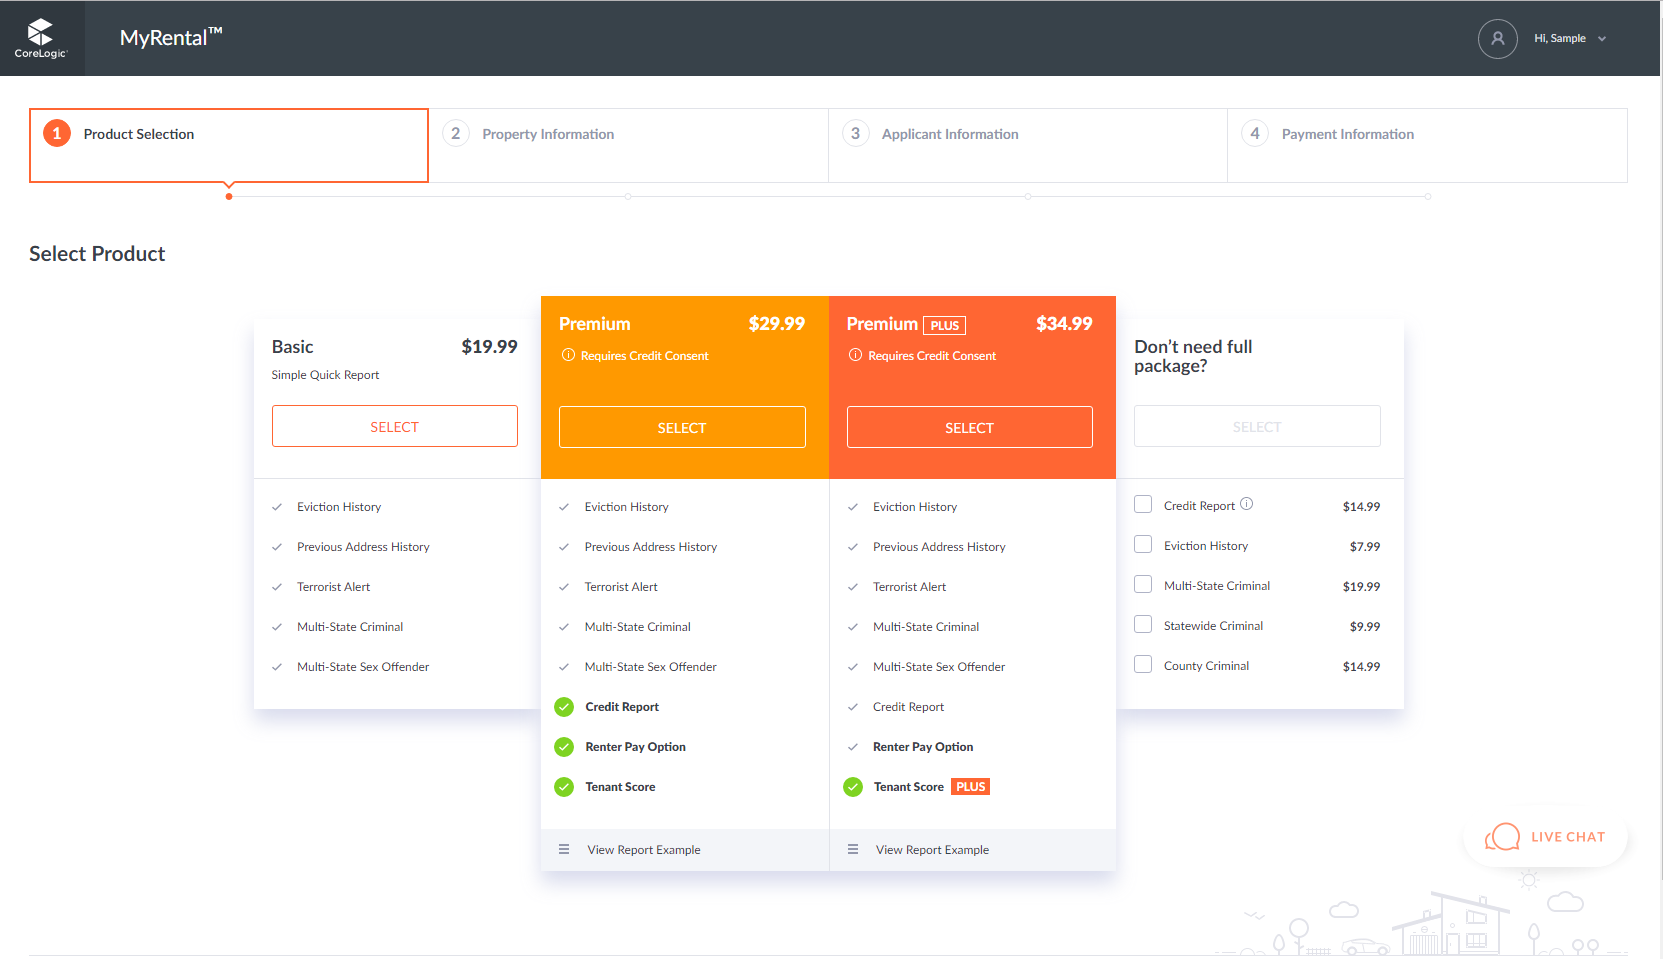Open the Applicant Information step tab
The image size is (1663, 959).
[1028, 145]
